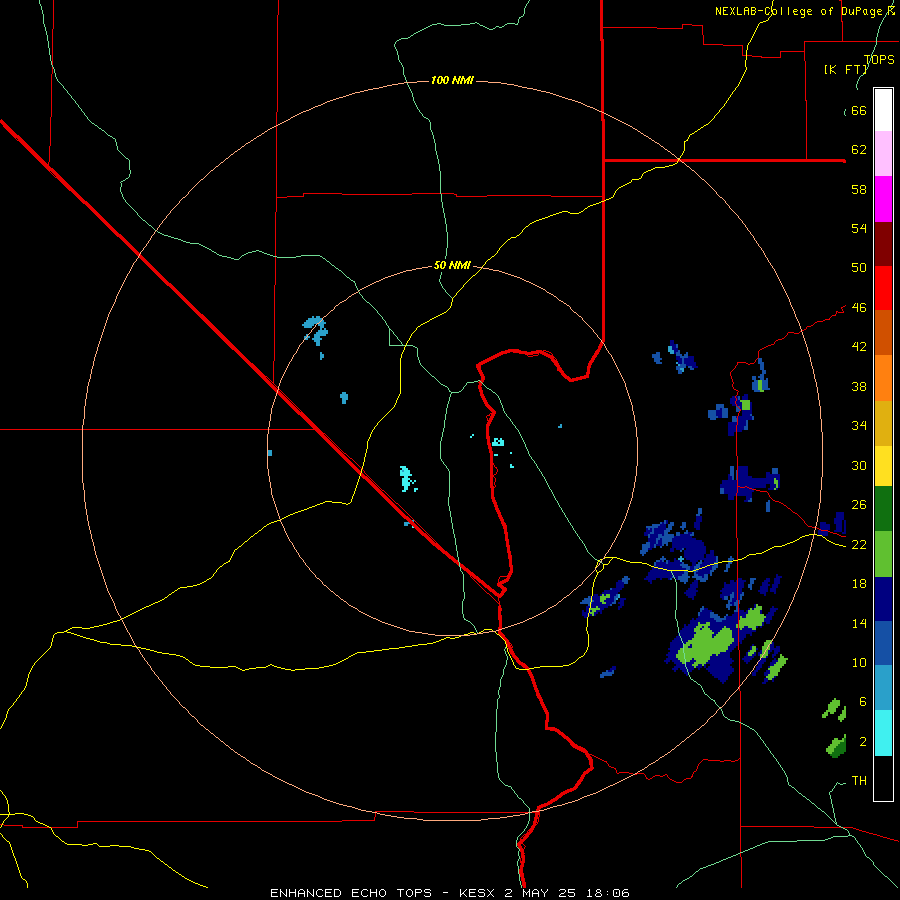900x900 pixels.
Task: Click the bright red legend swatch
Action: click(883, 288)
